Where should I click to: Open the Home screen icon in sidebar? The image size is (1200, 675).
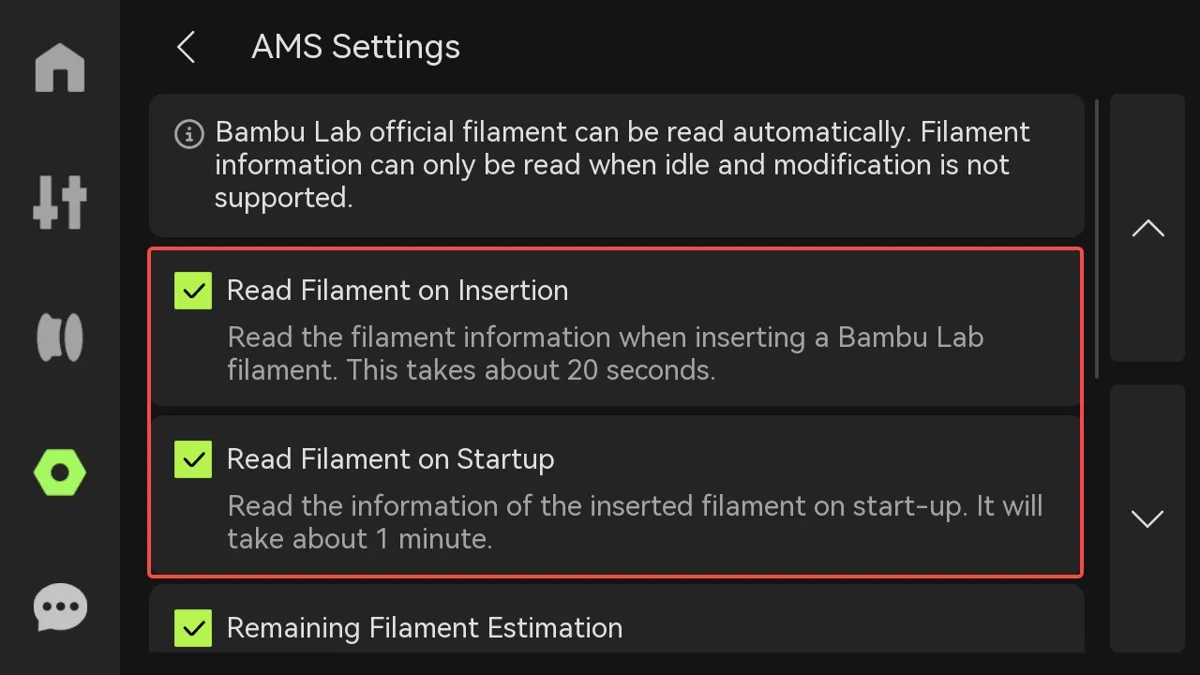point(60,68)
